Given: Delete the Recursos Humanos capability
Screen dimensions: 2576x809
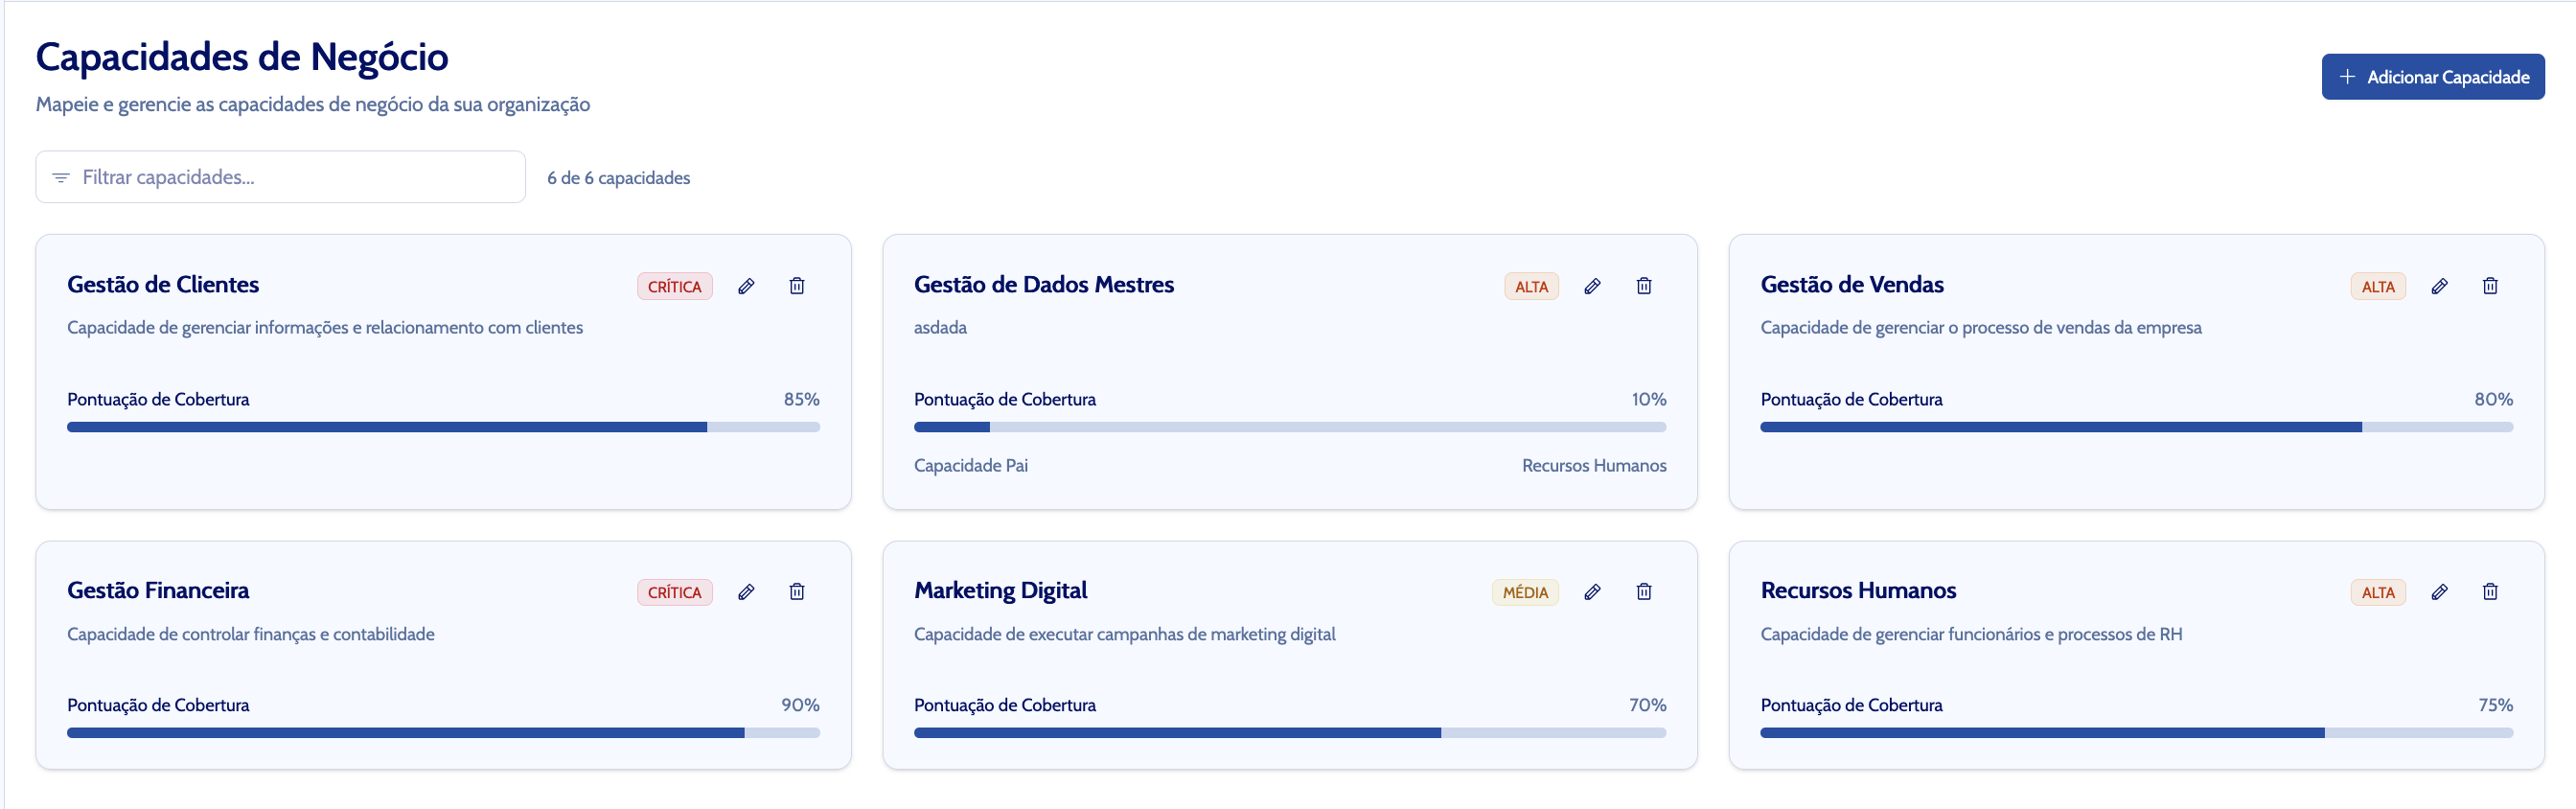Looking at the screenshot, I should 2490,592.
